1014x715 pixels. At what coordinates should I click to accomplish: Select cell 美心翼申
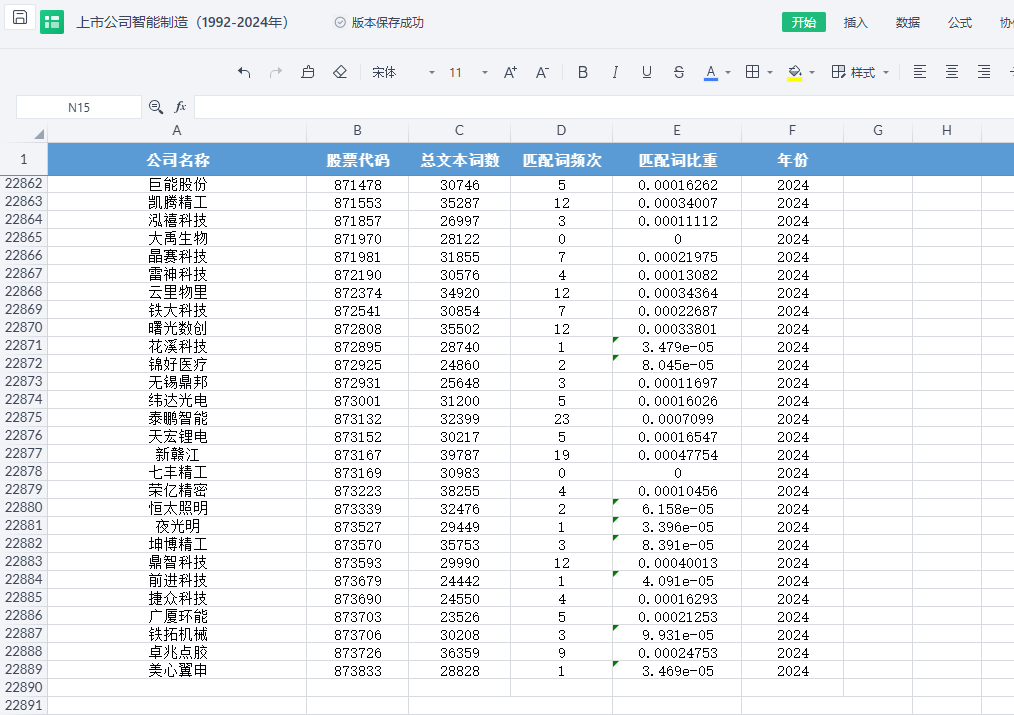coord(177,671)
